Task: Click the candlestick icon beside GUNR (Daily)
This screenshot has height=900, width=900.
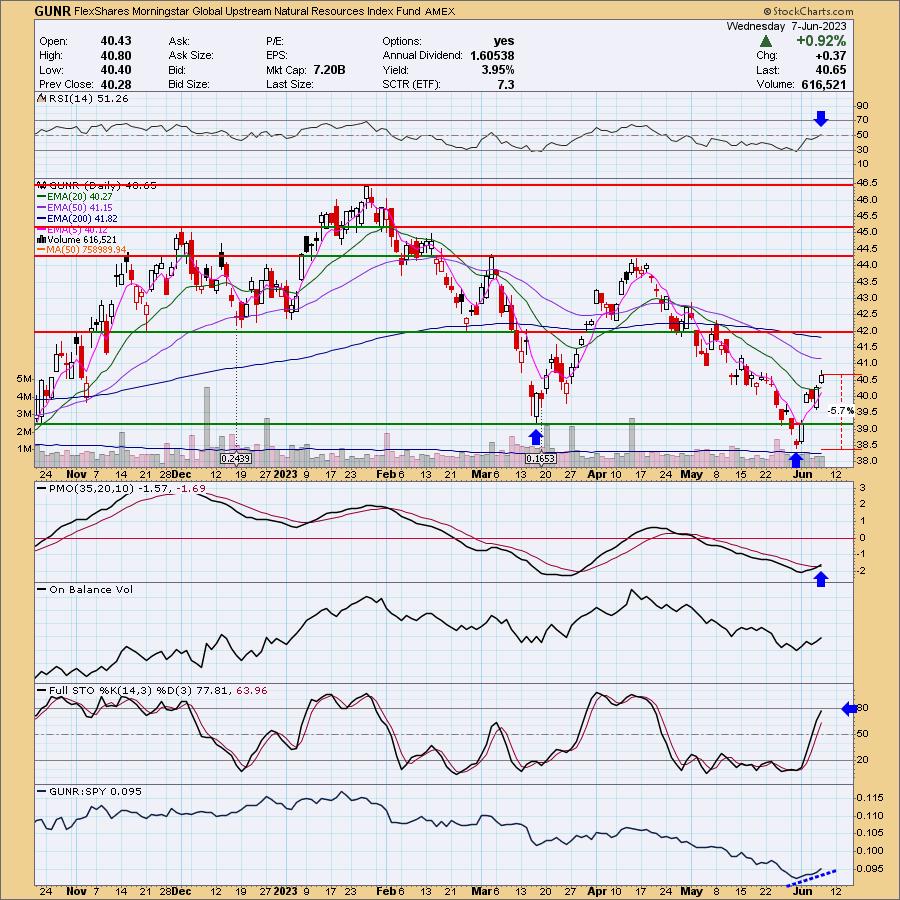Action: click(x=42, y=185)
